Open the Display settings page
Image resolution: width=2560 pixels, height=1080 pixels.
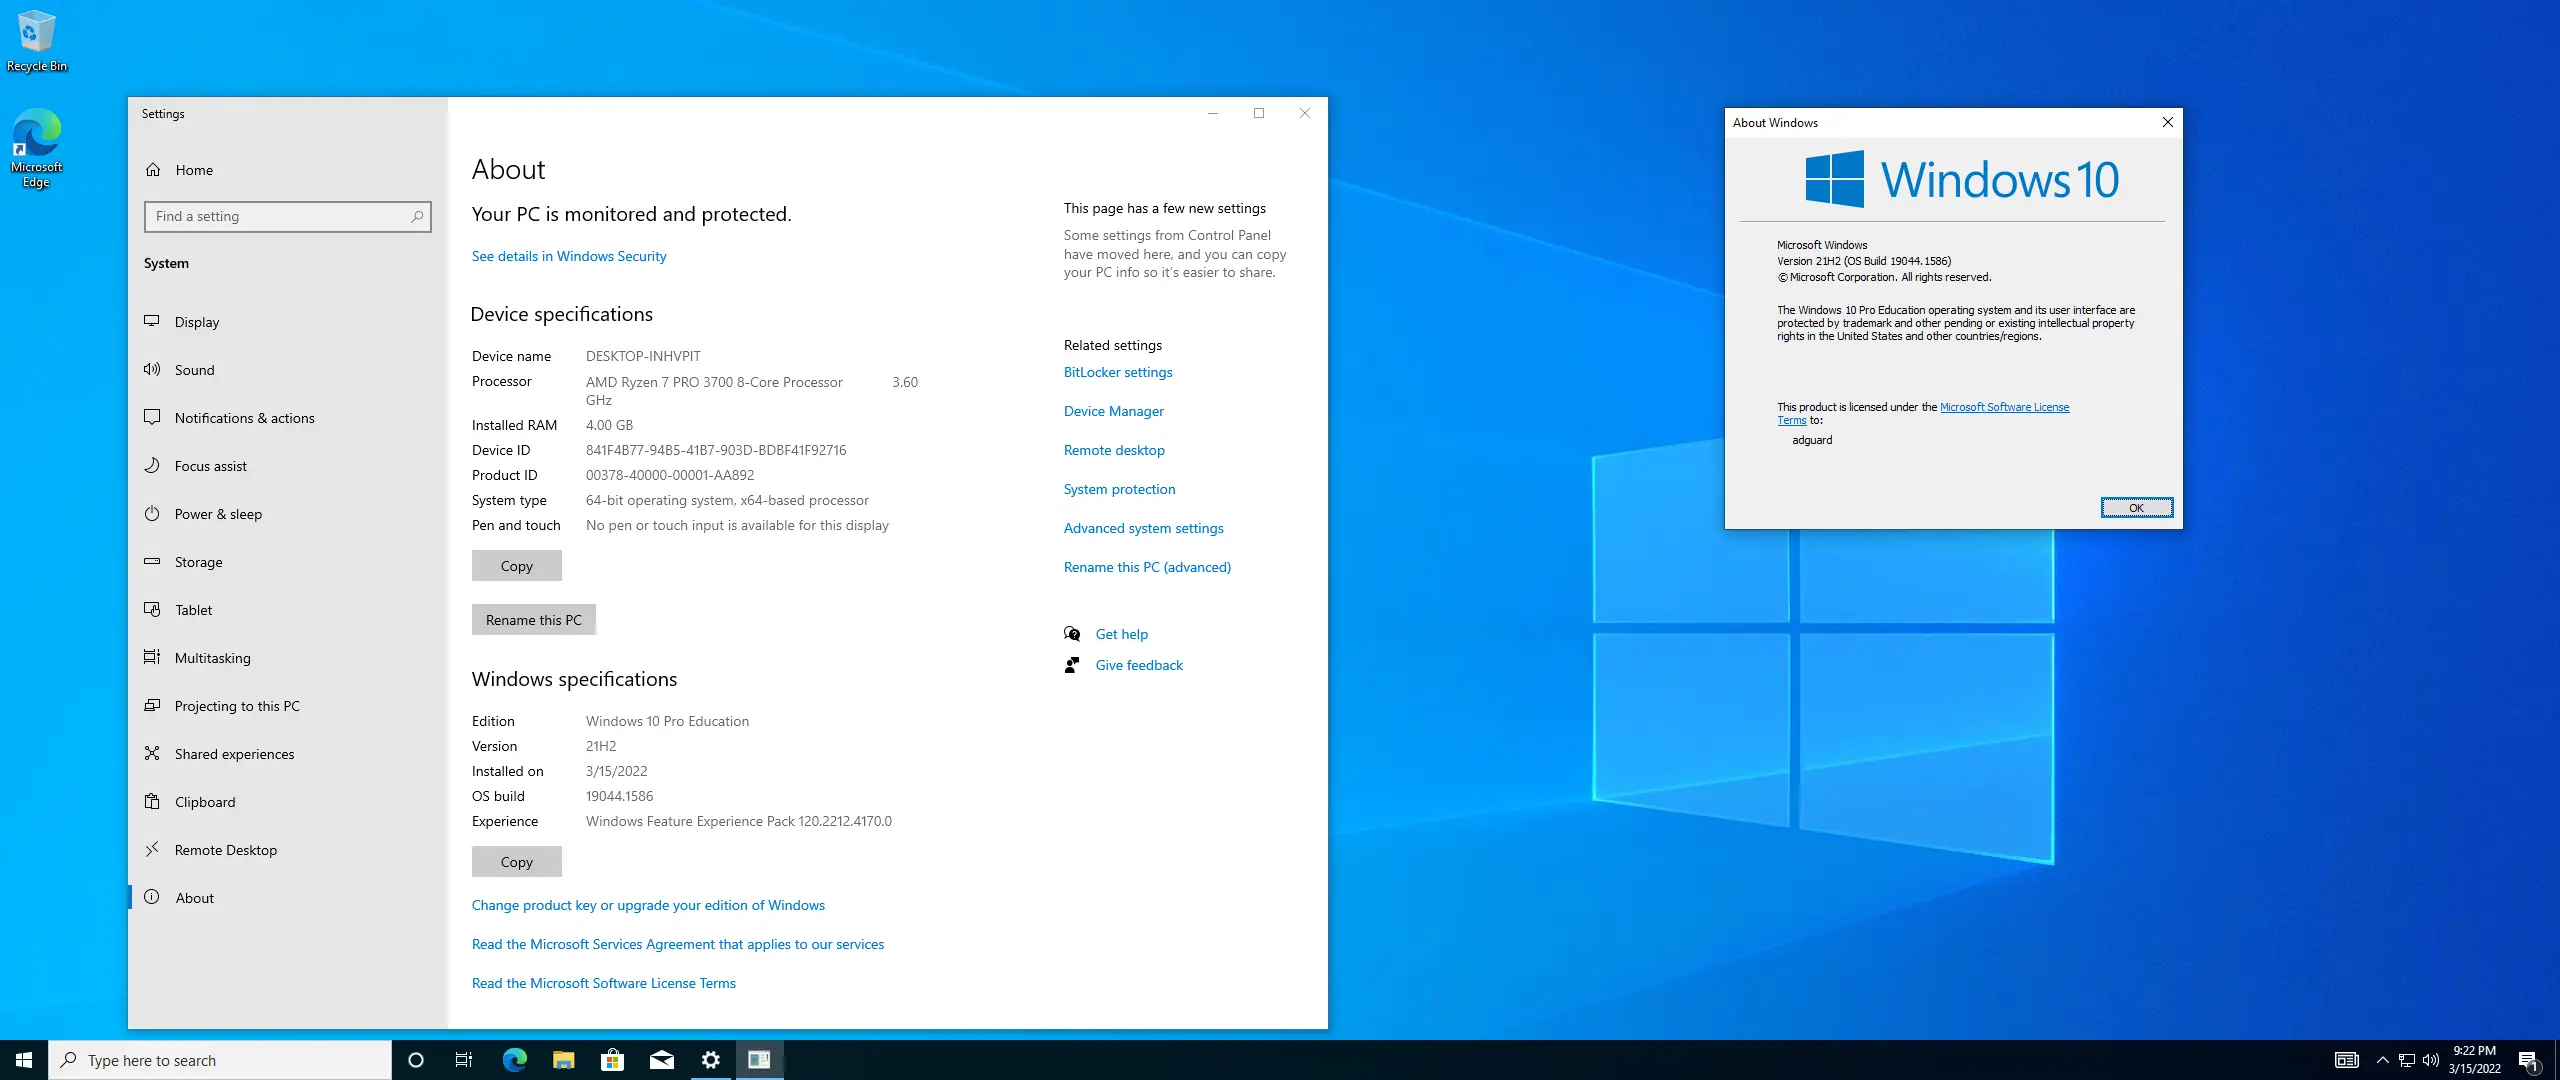click(197, 322)
